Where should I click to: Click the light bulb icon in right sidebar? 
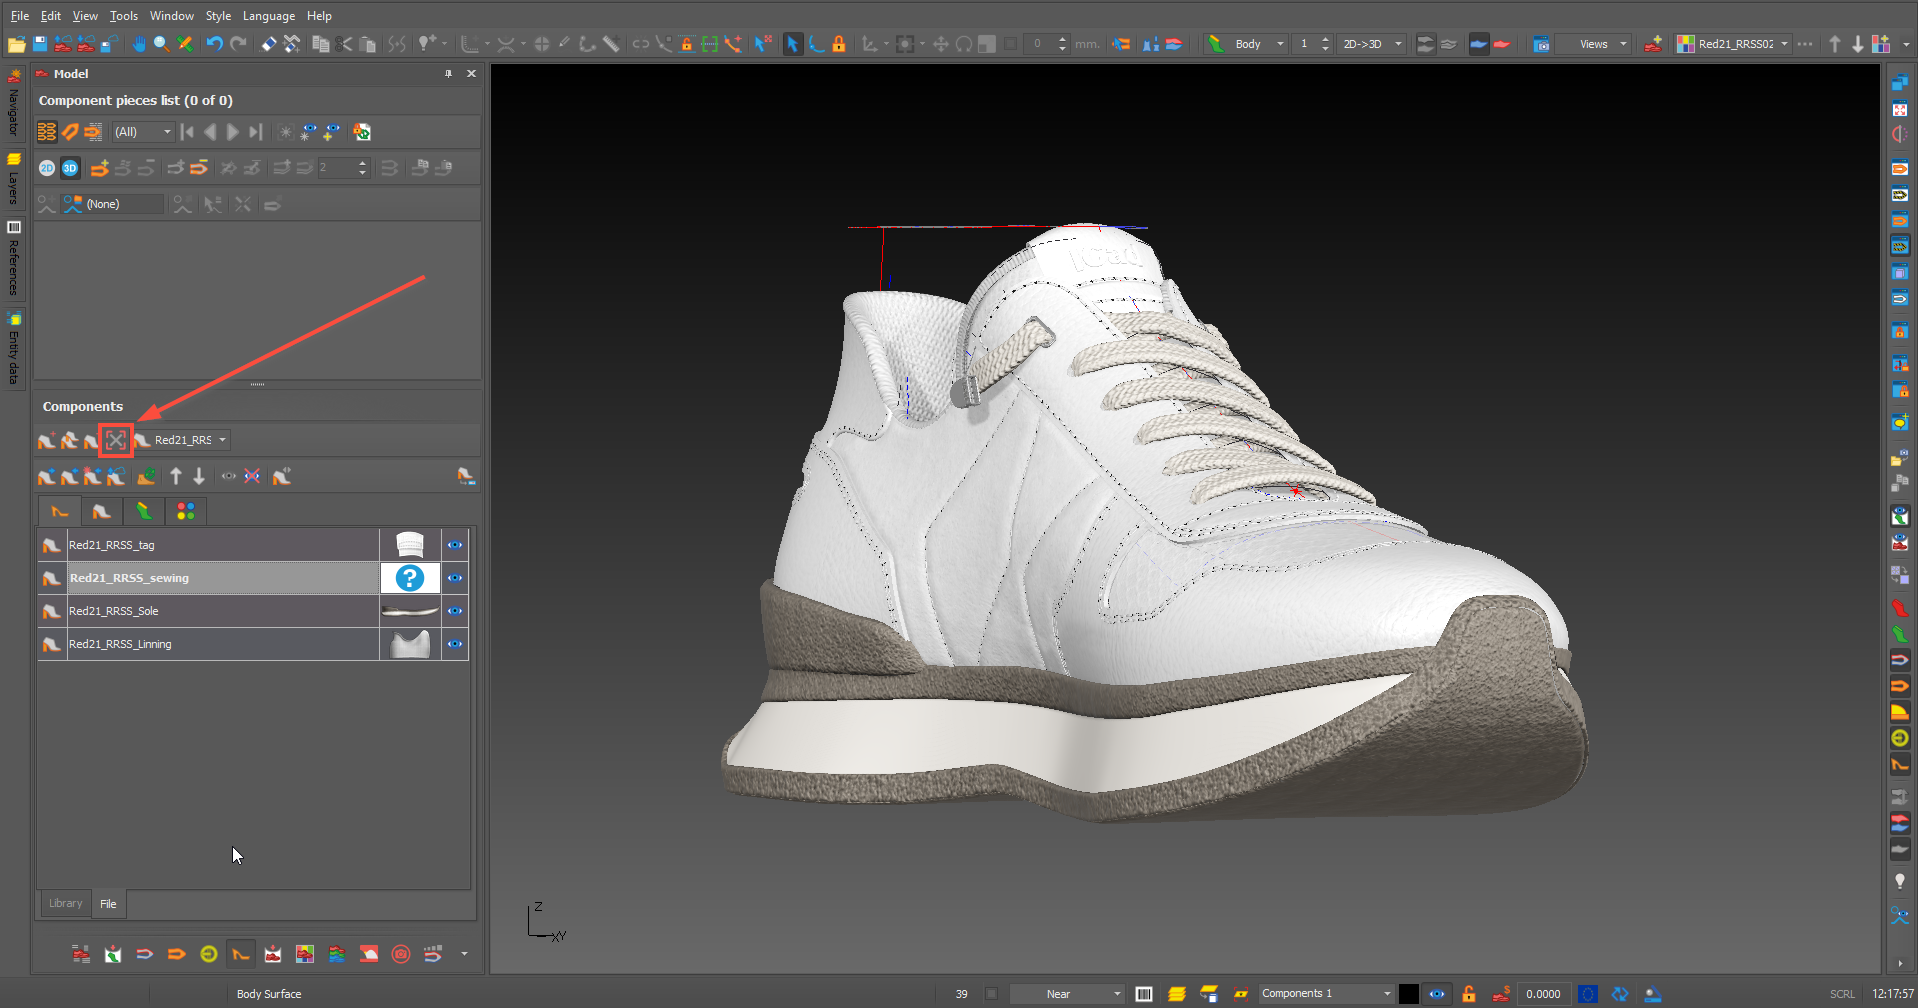click(x=1899, y=881)
